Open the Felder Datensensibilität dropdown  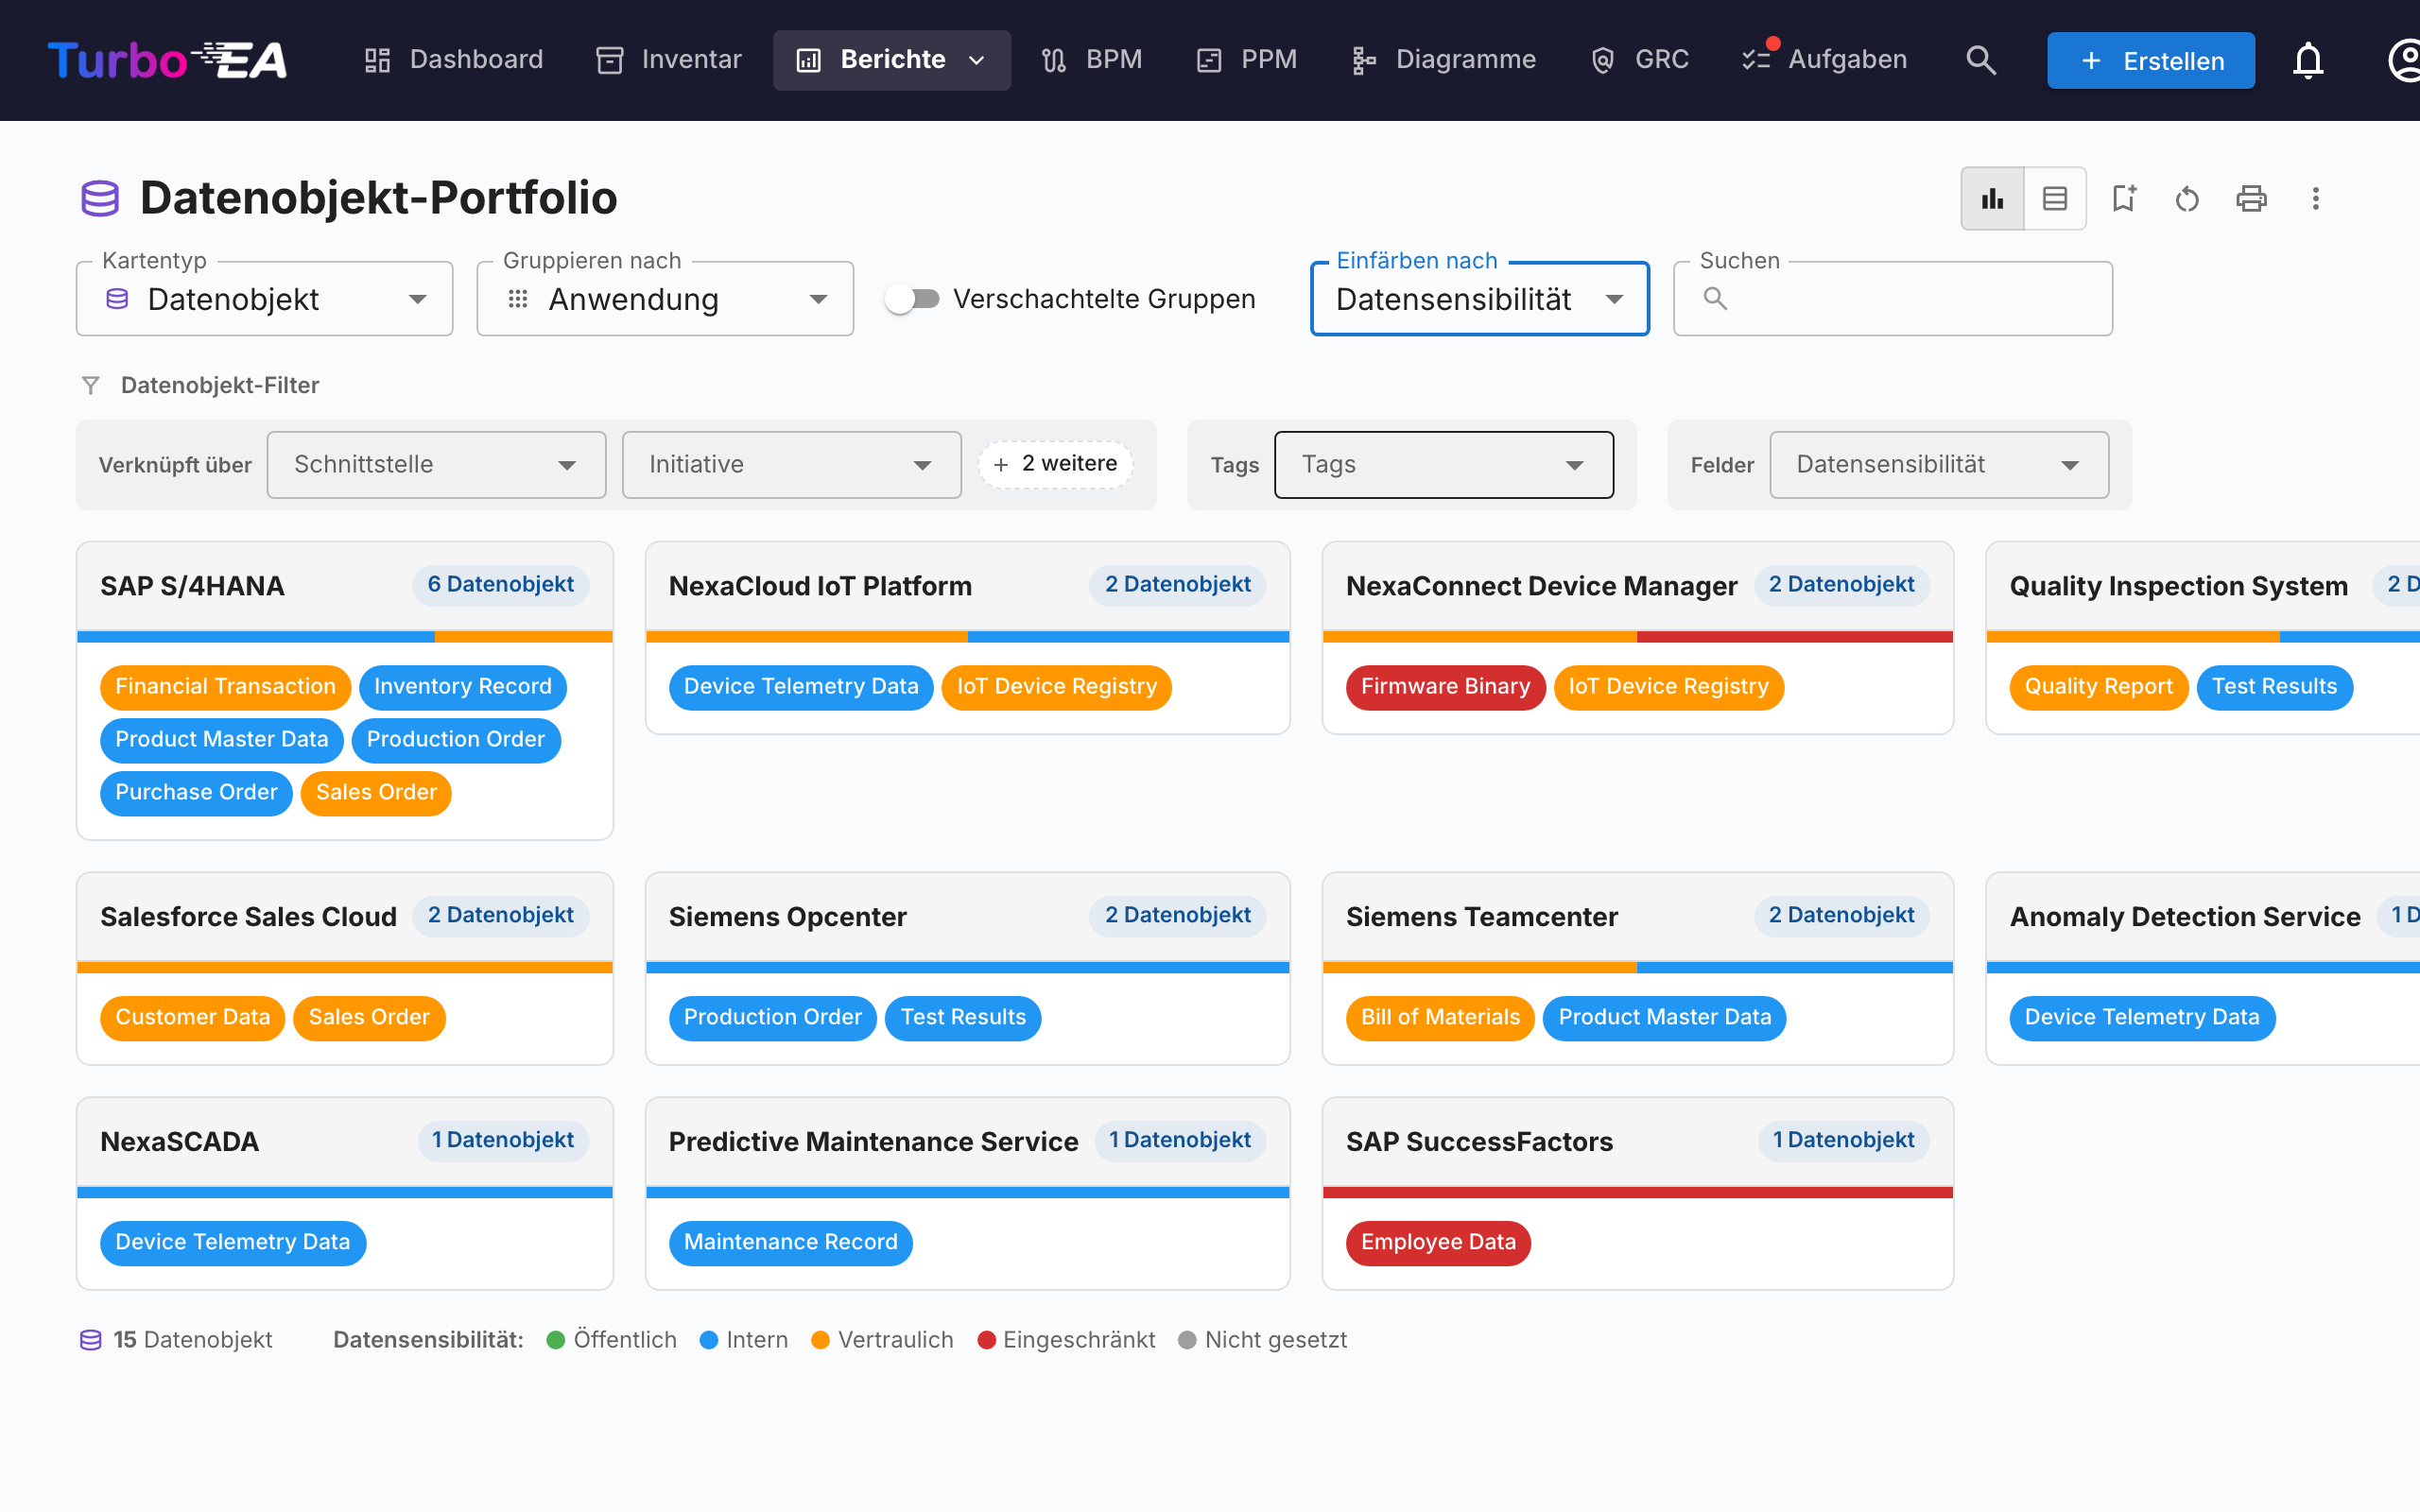[x=1939, y=465]
